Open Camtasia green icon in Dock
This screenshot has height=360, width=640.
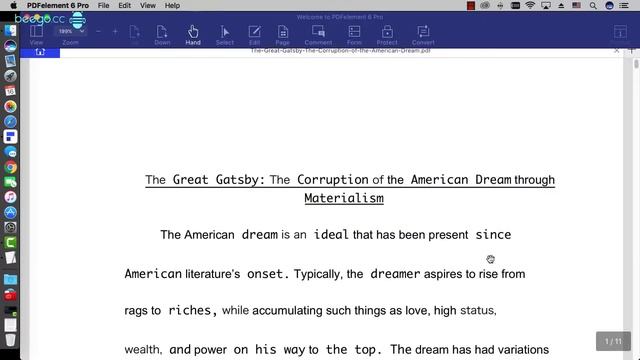click(10, 242)
